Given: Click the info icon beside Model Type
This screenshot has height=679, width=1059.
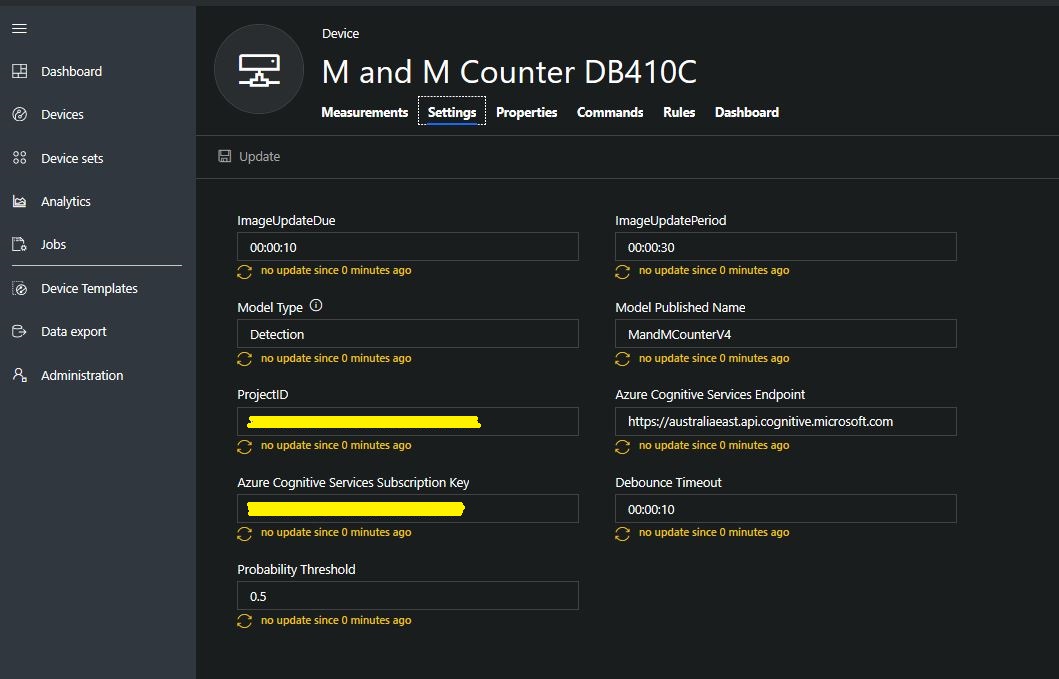Looking at the screenshot, I should [x=316, y=306].
